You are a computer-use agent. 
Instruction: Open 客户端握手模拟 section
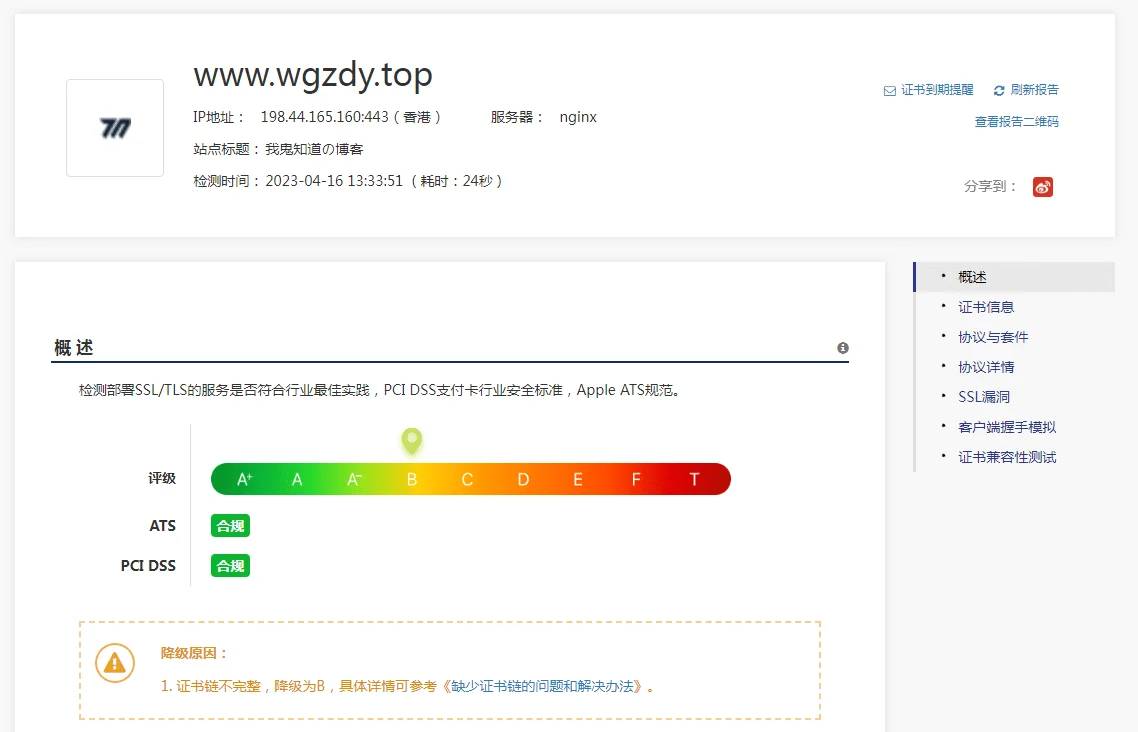[x=1007, y=427]
